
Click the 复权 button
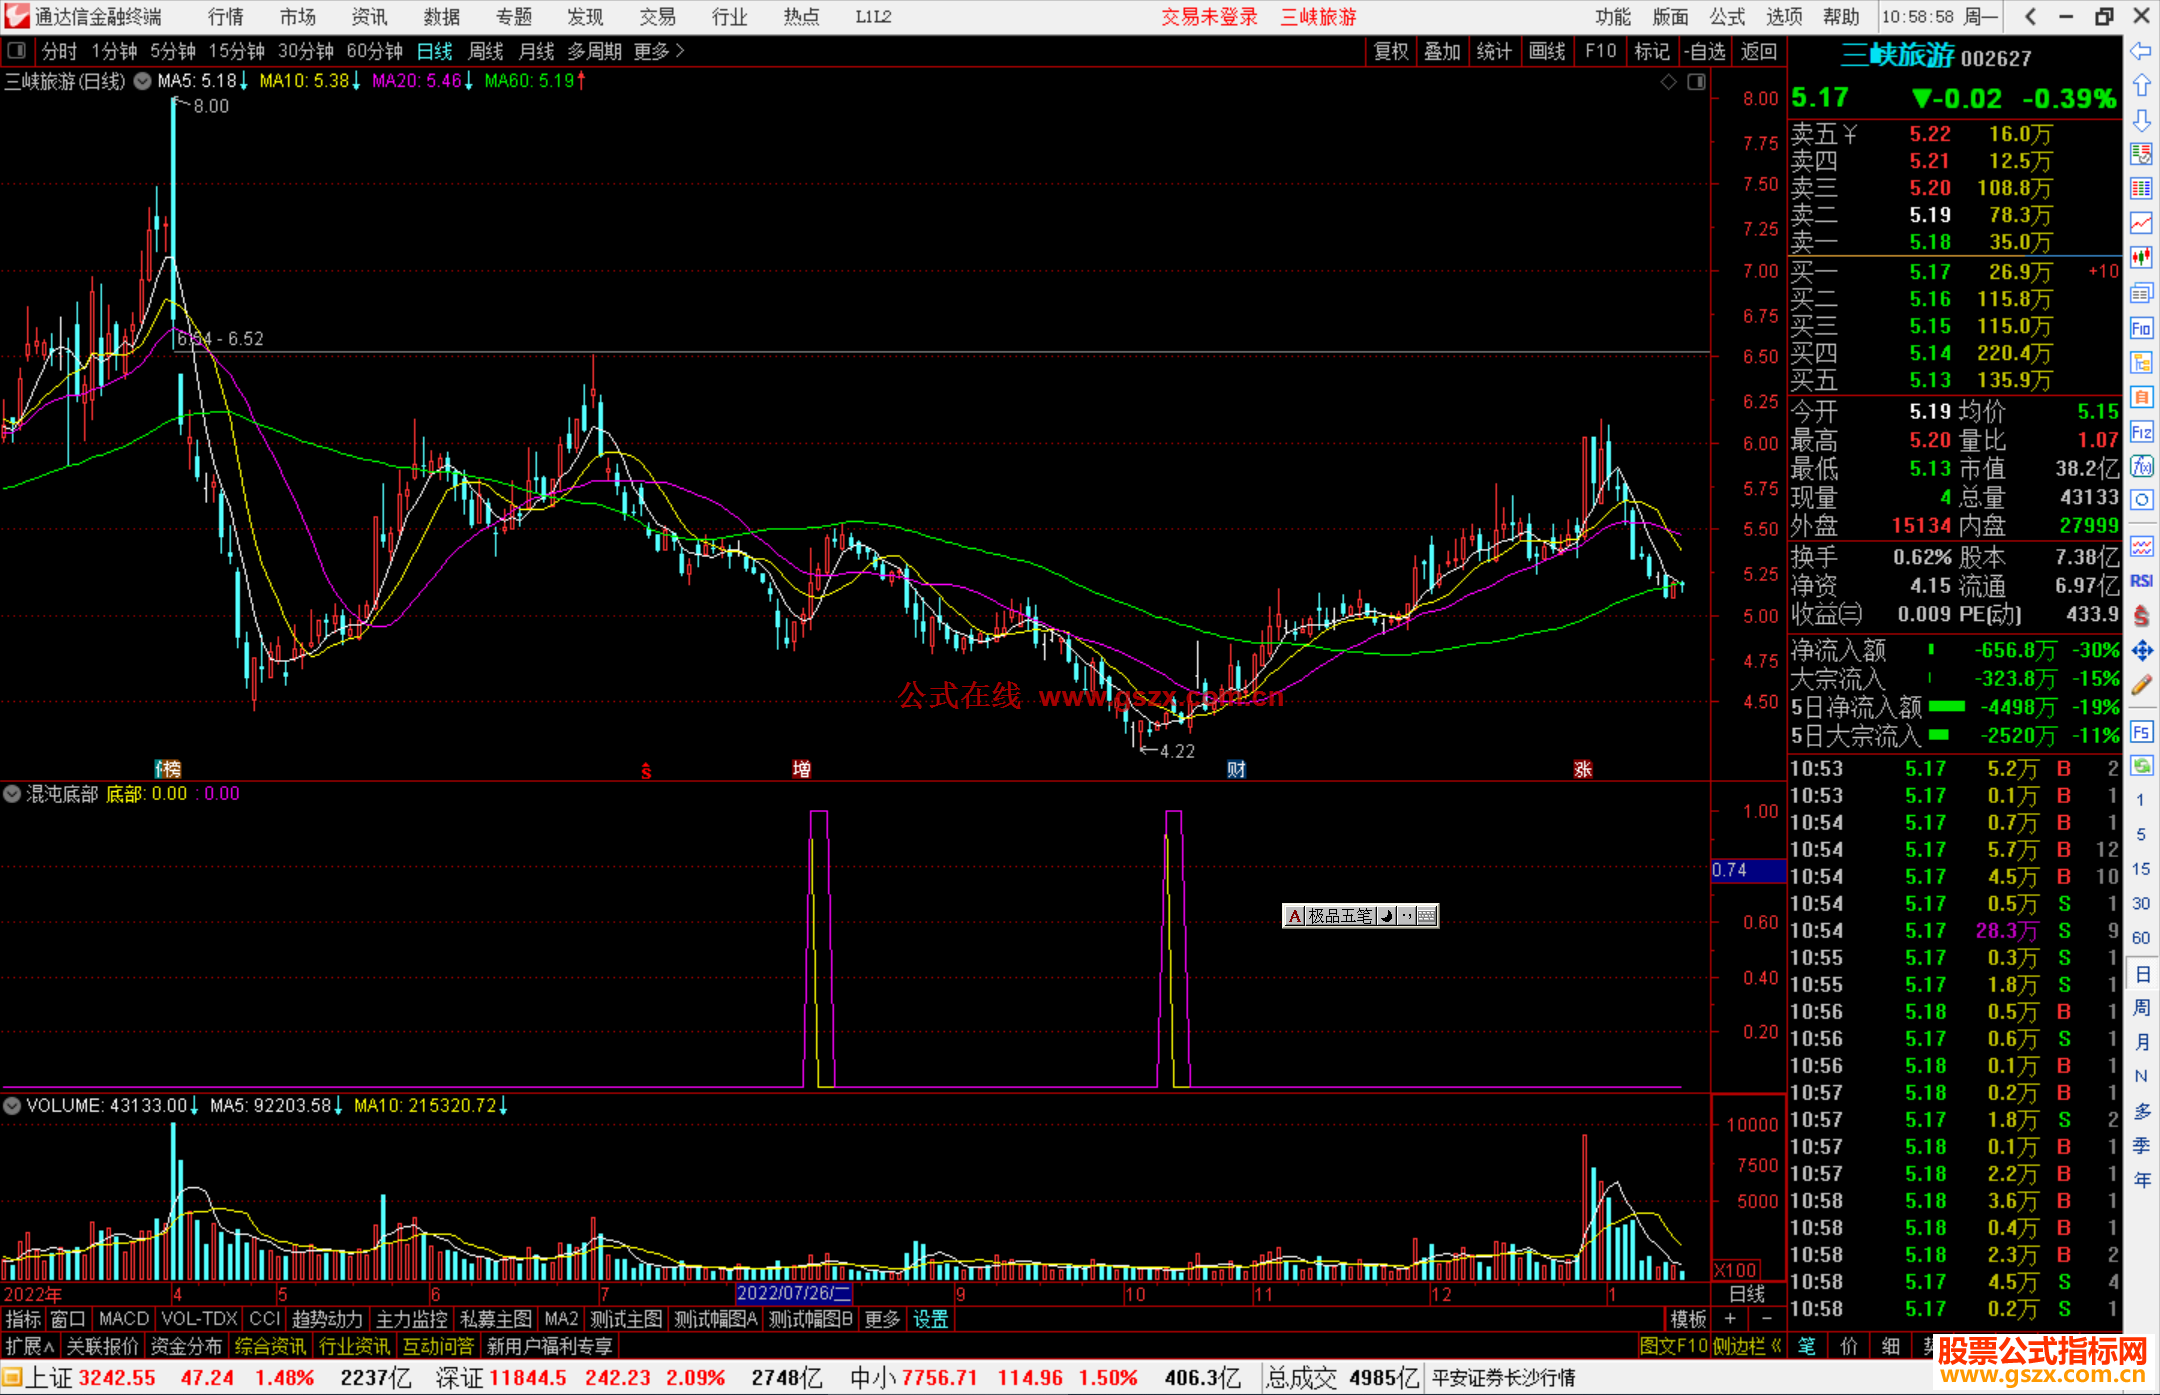(1390, 51)
